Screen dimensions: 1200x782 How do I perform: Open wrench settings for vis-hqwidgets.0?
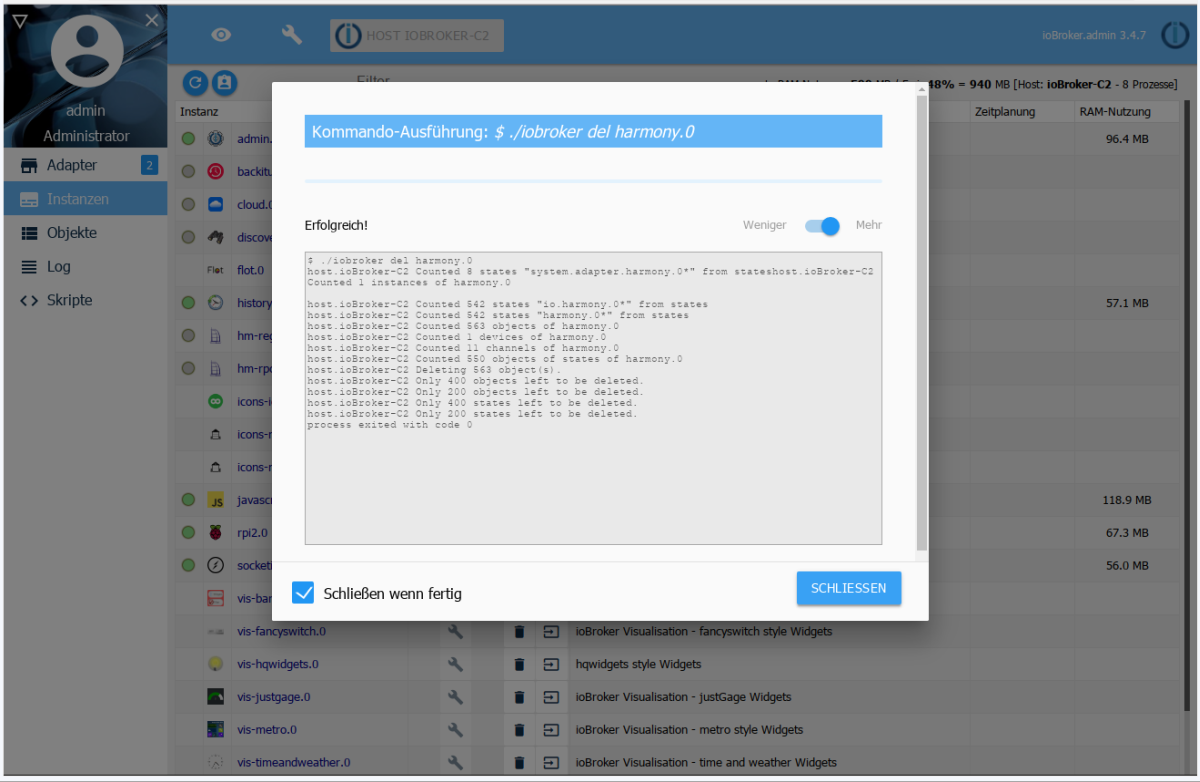(x=455, y=664)
